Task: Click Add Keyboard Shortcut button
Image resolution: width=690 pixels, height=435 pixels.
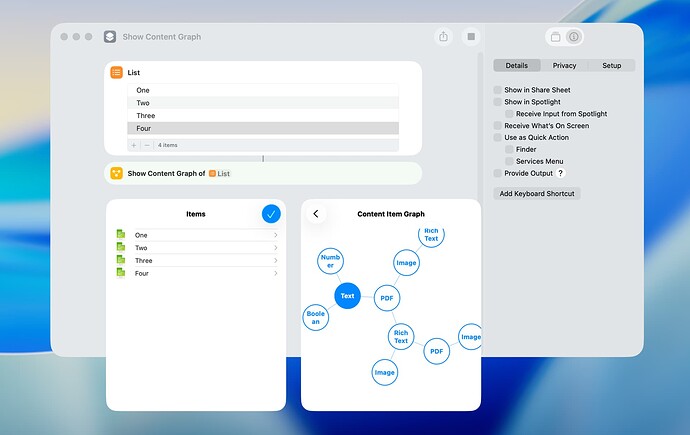Action: pyautogui.click(x=537, y=194)
